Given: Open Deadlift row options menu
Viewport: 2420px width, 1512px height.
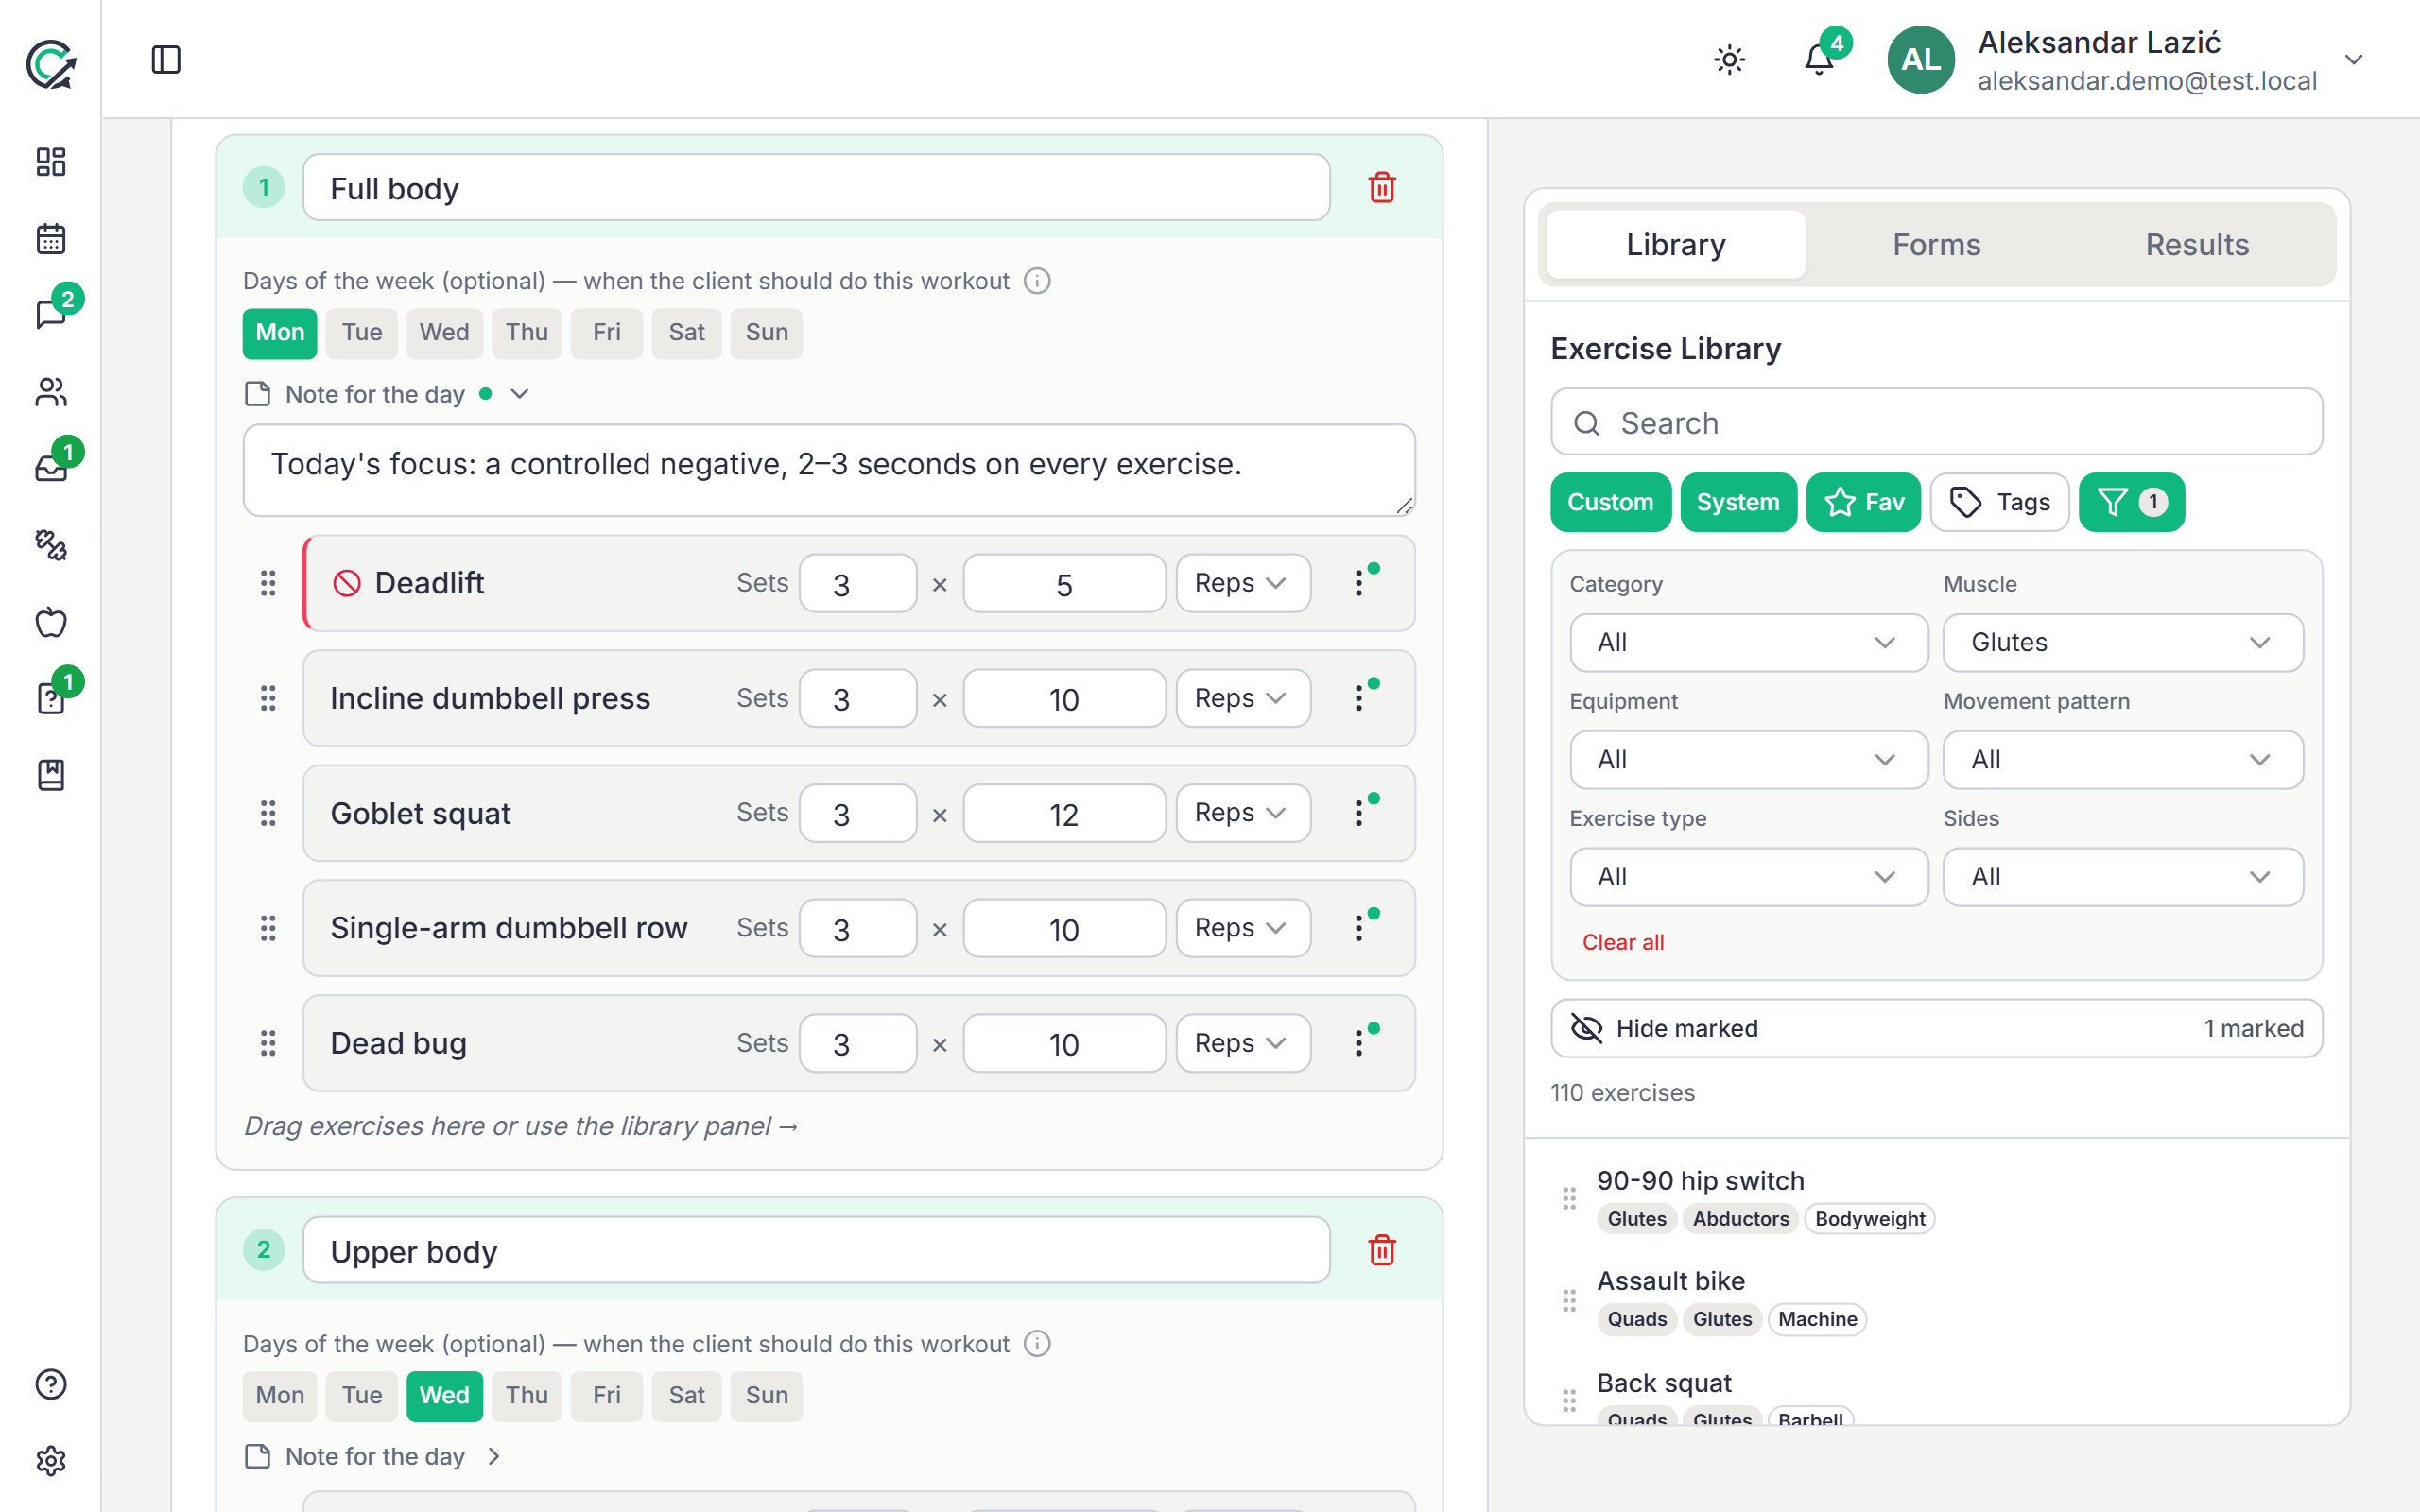Looking at the screenshot, I should click(1359, 583).
